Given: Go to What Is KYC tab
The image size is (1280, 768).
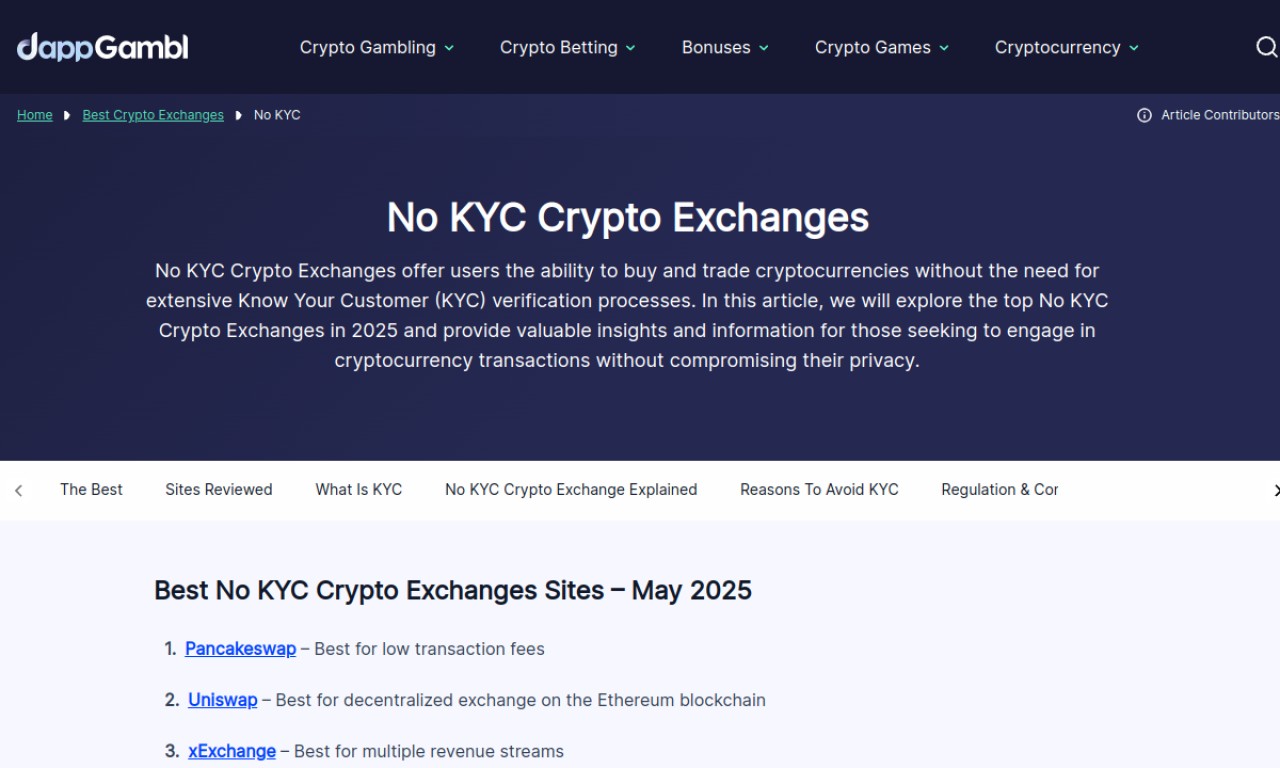Looking at the screenshot, I should coord(359,489).
